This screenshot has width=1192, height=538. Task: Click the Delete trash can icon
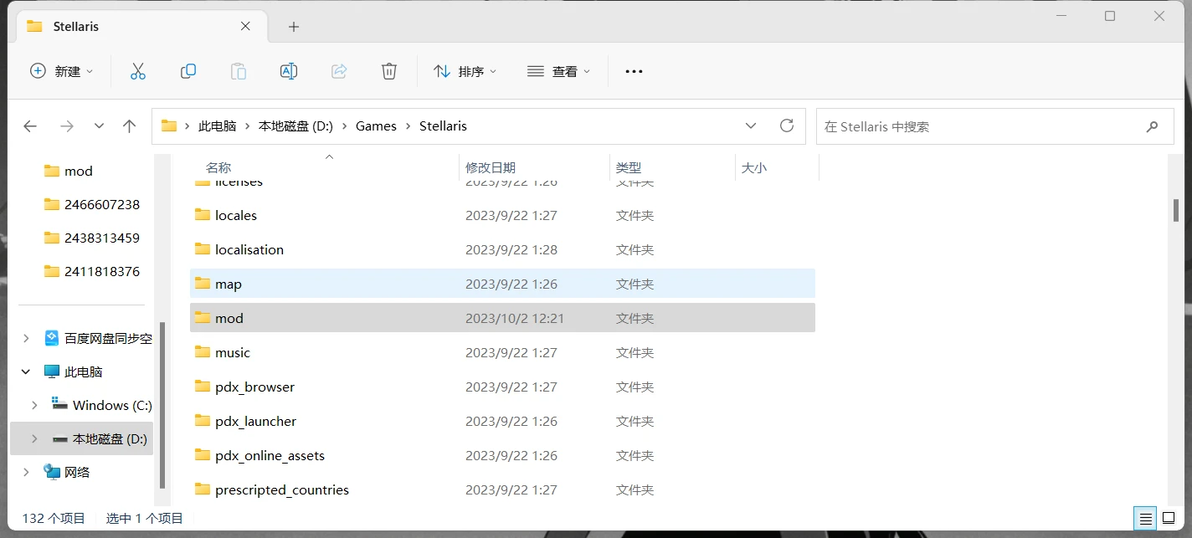pos(389,71)
